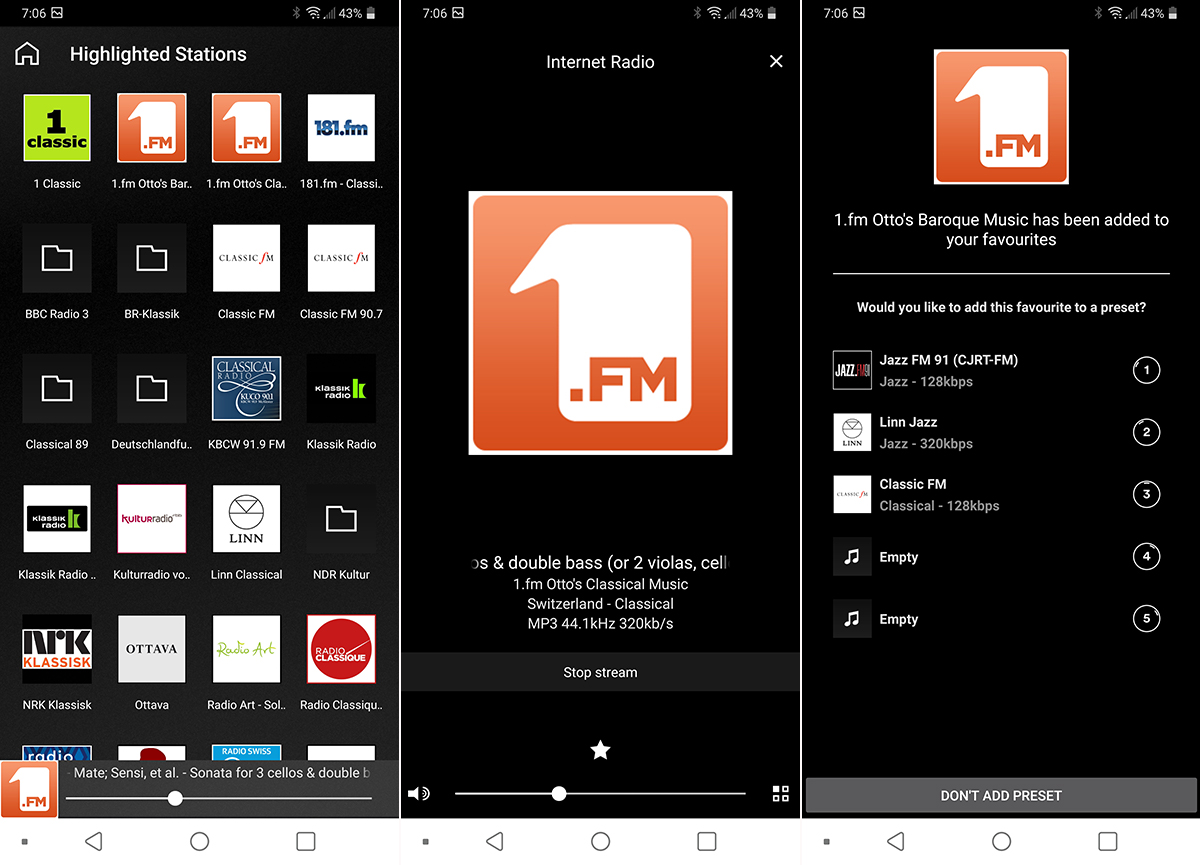Tap the star to favourite this station
The height and width of the screenshot is (865, 1200).
600,749
